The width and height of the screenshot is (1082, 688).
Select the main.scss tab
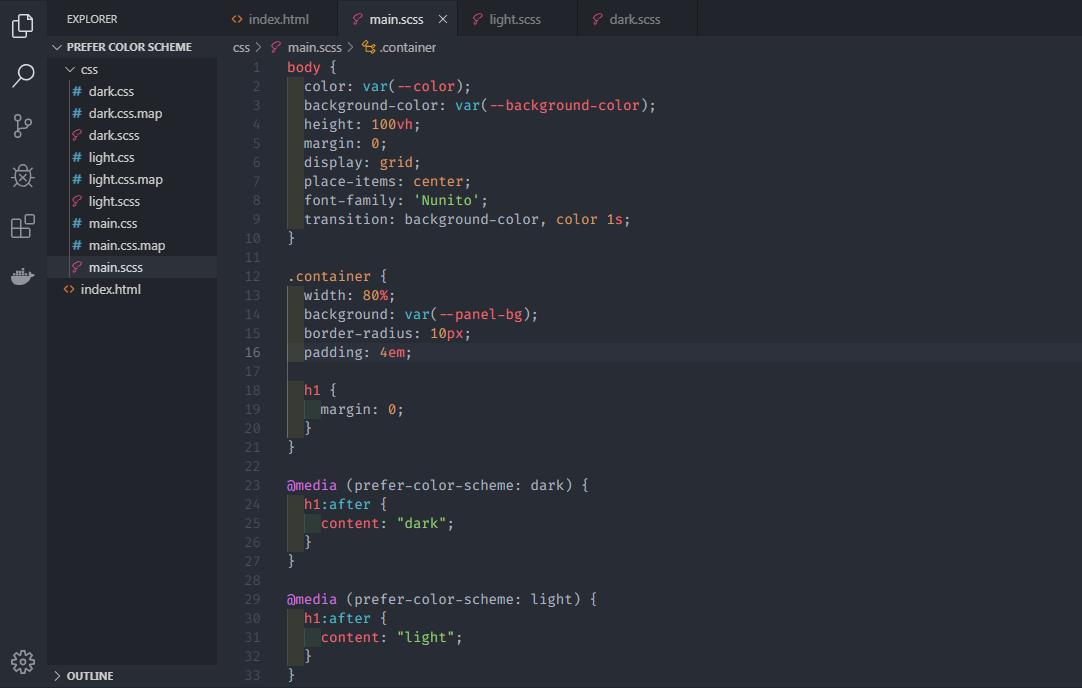[396, 19]
